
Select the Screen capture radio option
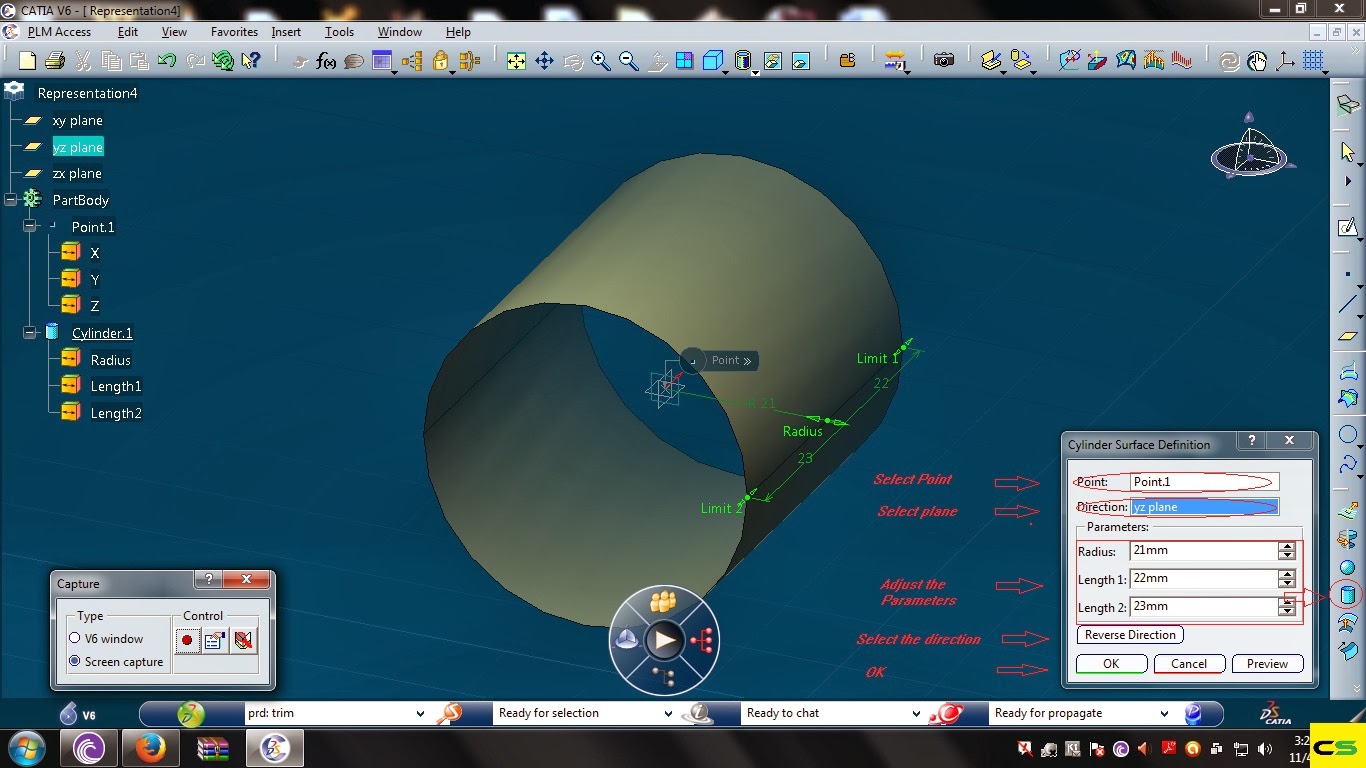pos(74,661)
